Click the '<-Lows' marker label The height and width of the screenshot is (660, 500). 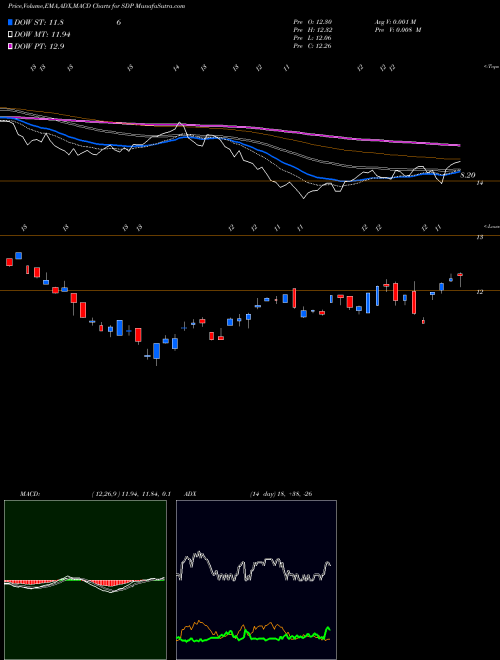click(x=492, y=226)
